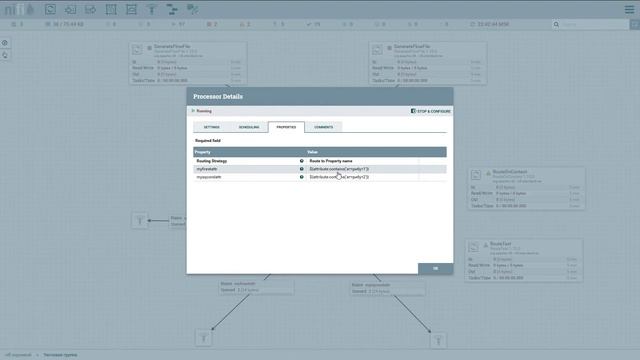Open the Comments tab
The height and width of the screenshot is (360, 640).
tap(323, 127)
